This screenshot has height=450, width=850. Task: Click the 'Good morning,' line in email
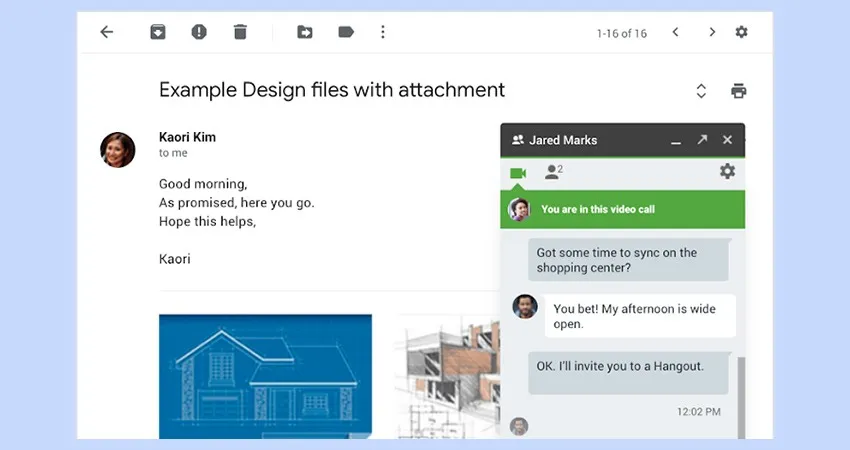[x=203, y=184]
